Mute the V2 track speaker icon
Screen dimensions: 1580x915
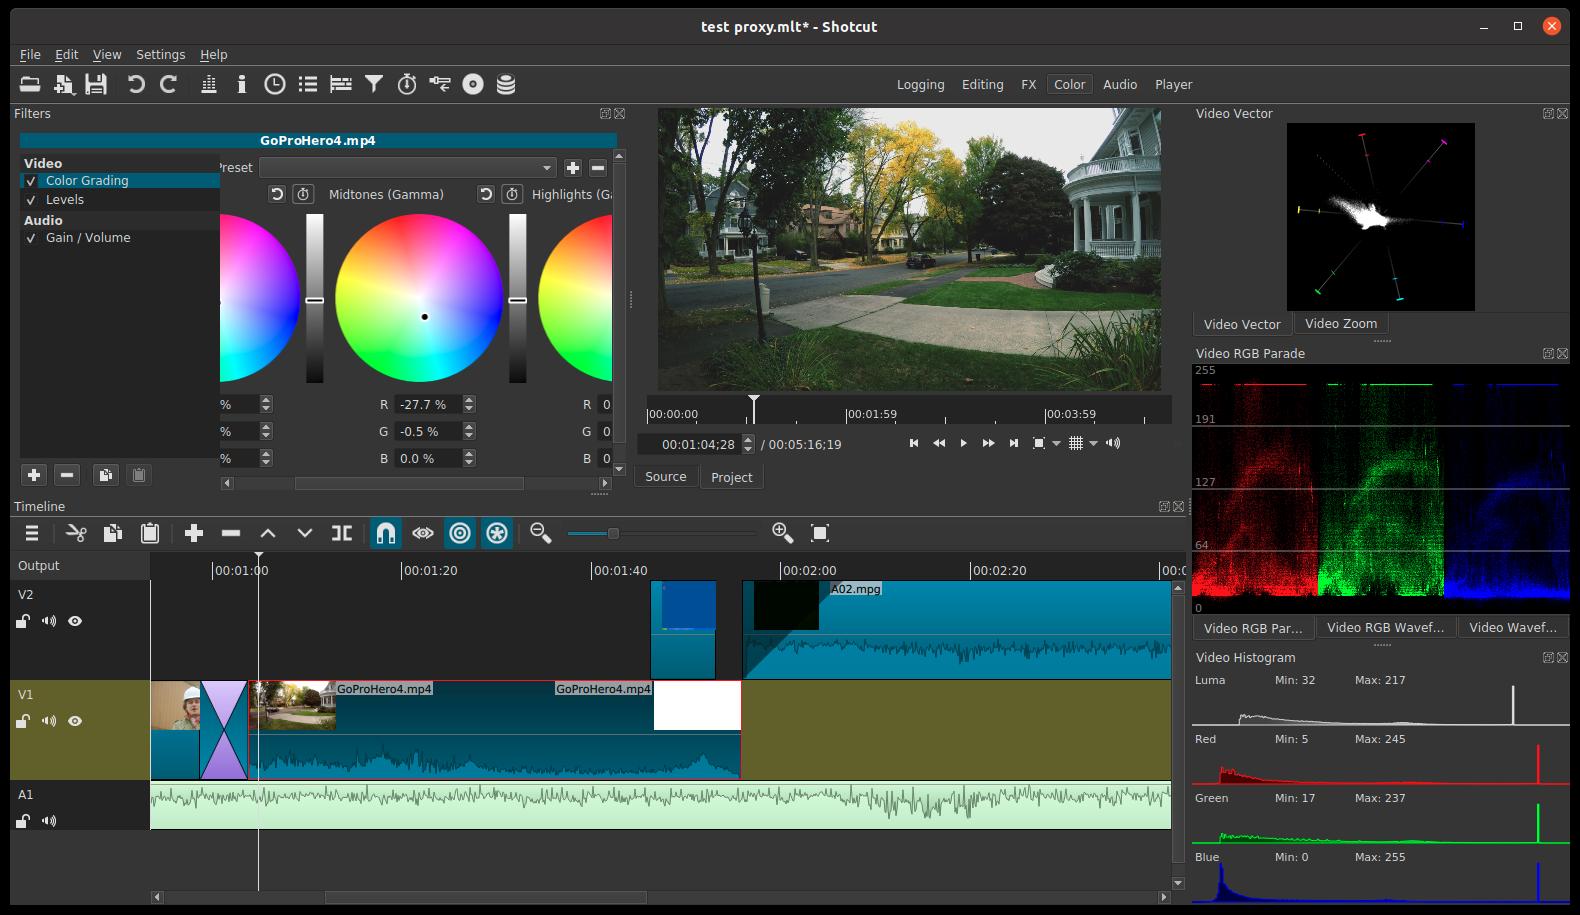pyautogui.click(x=49, y=621)
